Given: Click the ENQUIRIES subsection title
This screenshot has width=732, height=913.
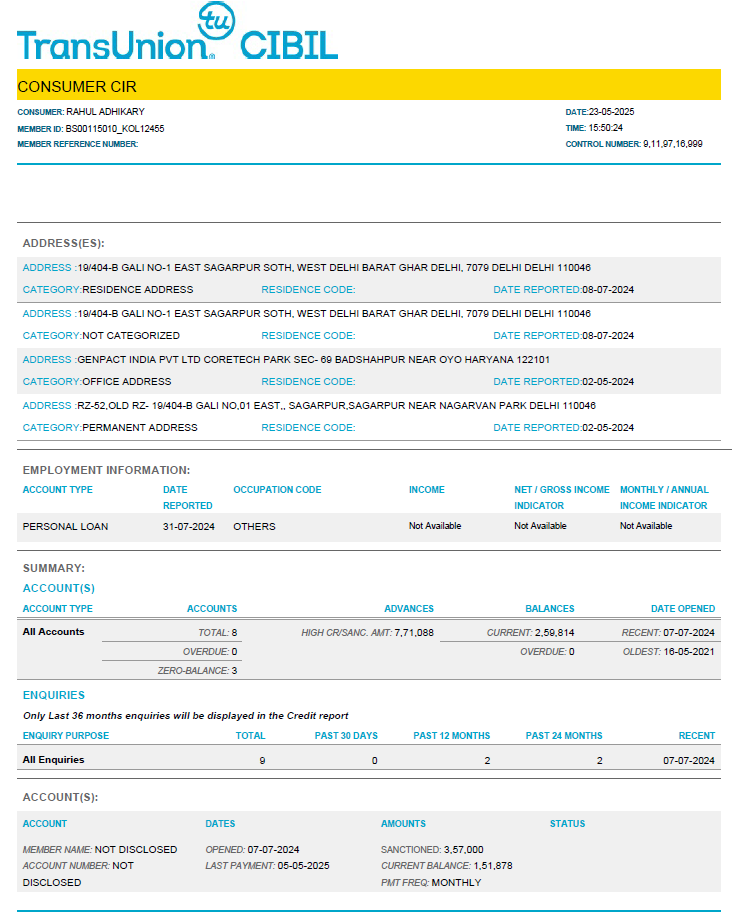Looking at the screenshot, I should (x=54, y=695).
